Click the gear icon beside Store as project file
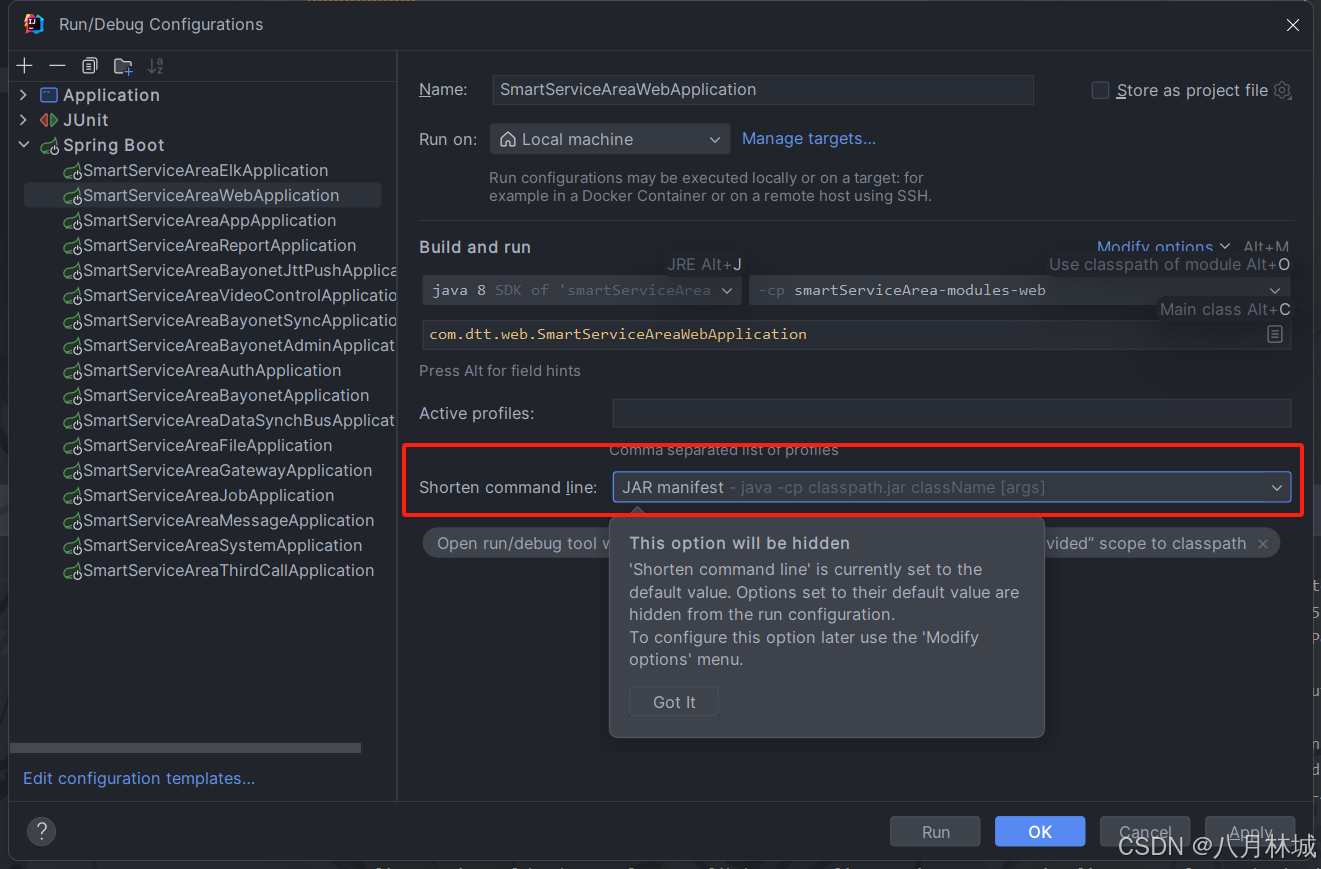This screenshot has width=1321, height=869. (1283, 90)
